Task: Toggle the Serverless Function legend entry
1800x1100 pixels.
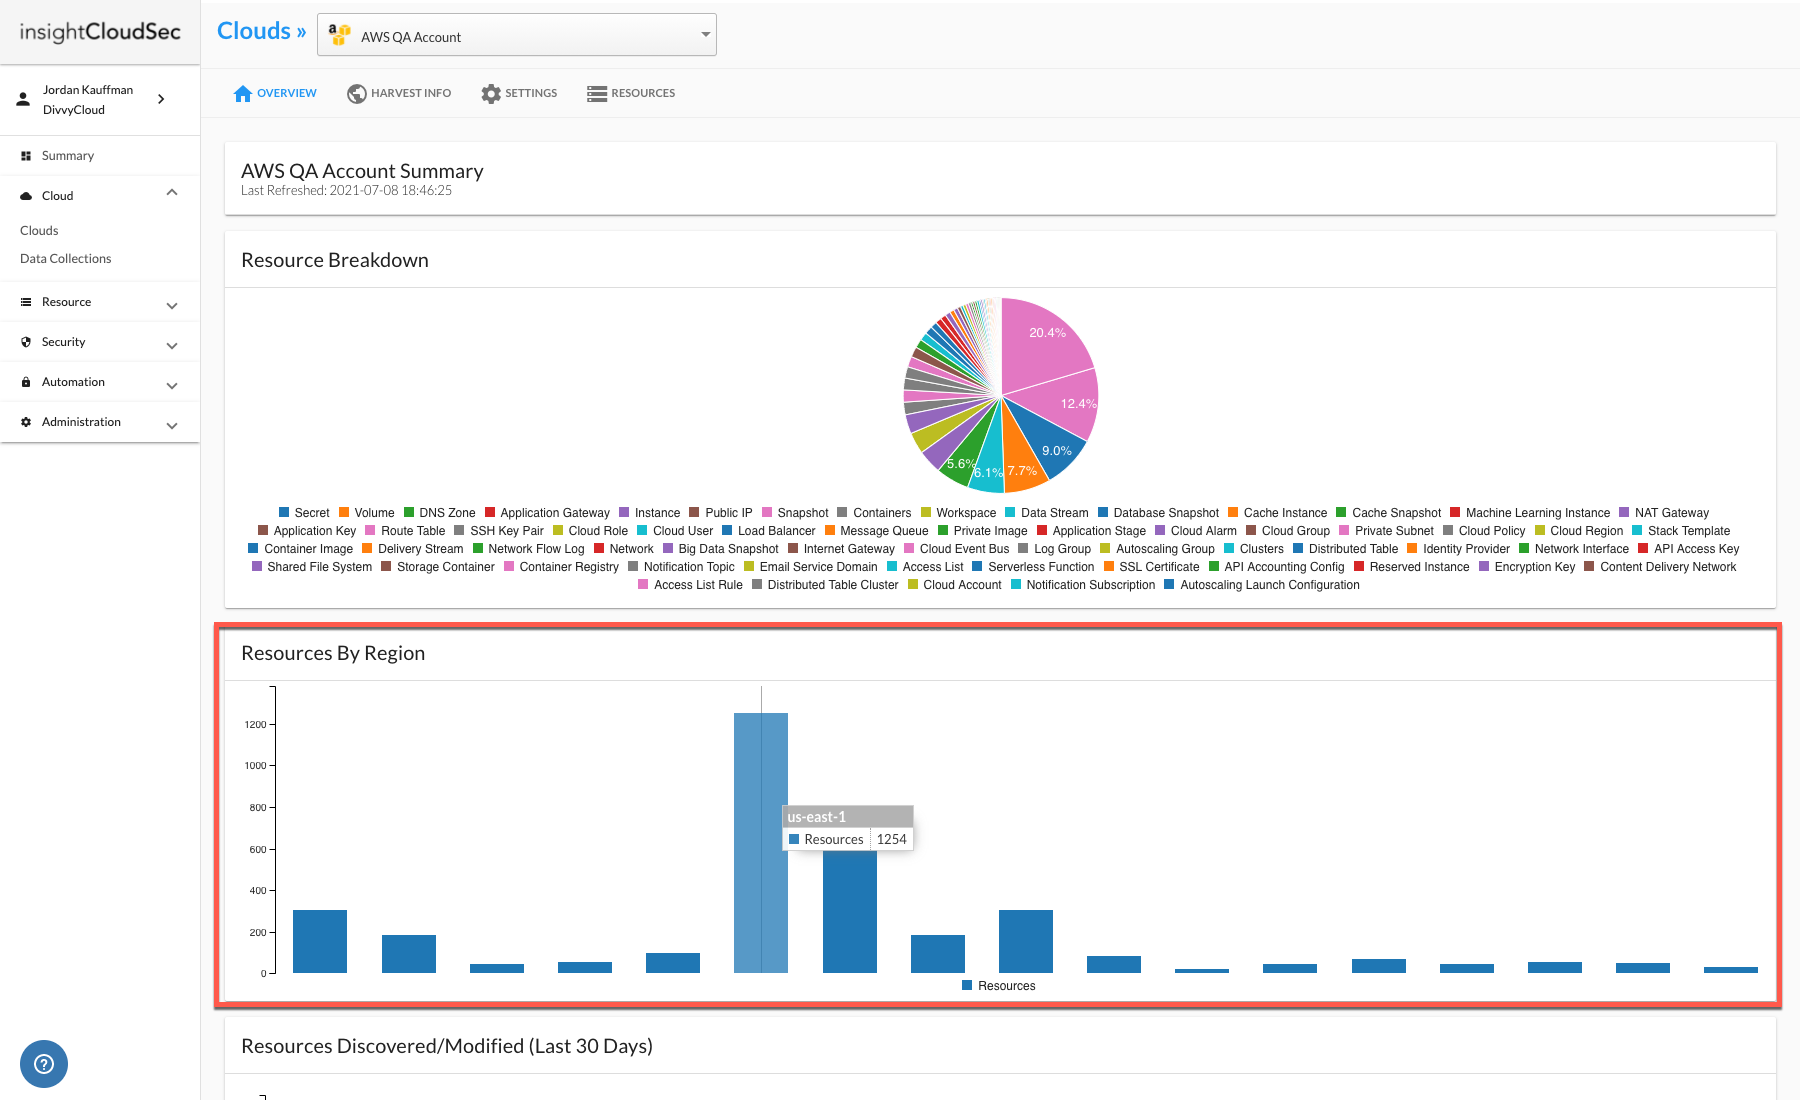Action: click(x=1033, y=567)
